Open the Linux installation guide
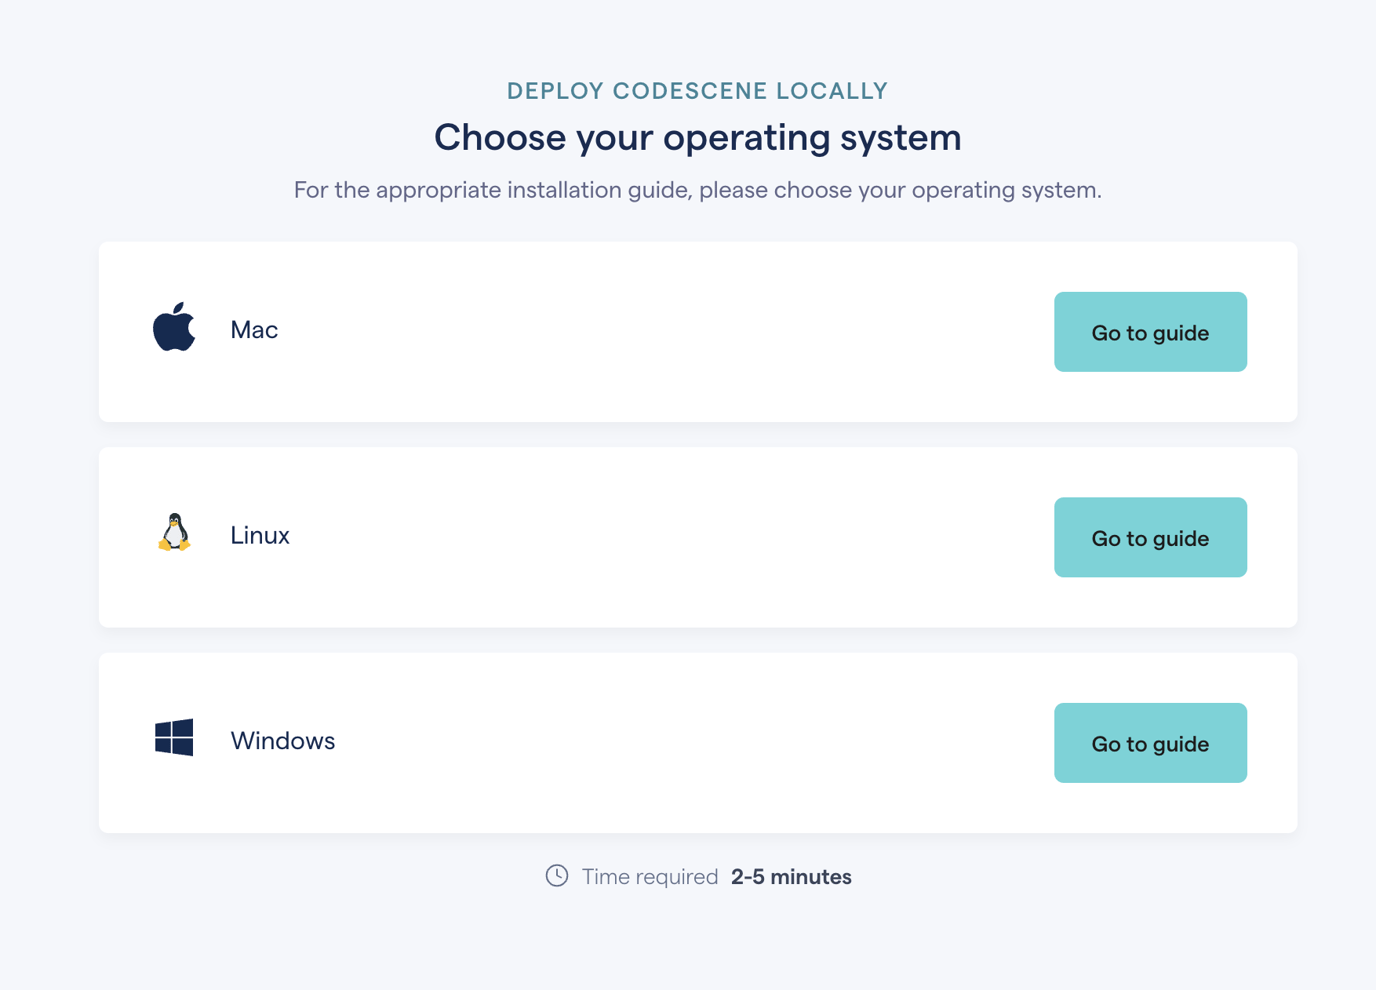 1149,537
